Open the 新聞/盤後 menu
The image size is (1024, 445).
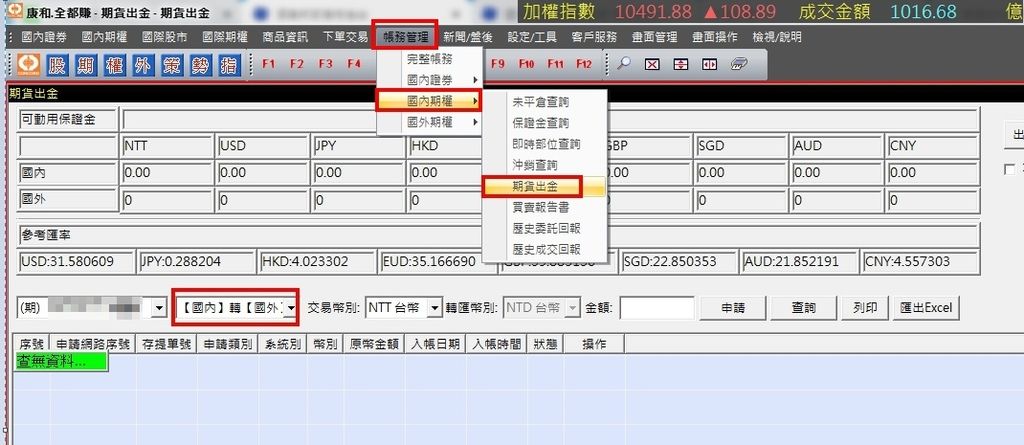[466, 37]
